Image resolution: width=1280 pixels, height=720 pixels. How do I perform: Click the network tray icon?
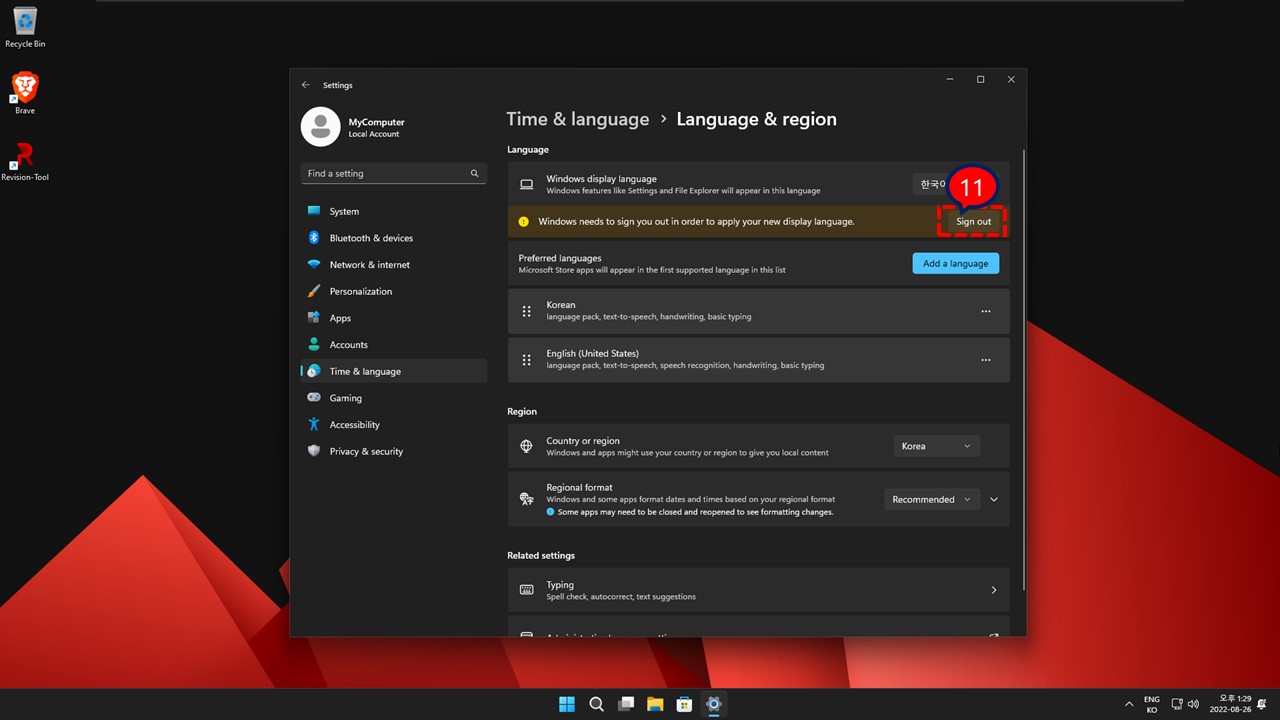(1177, 704)
